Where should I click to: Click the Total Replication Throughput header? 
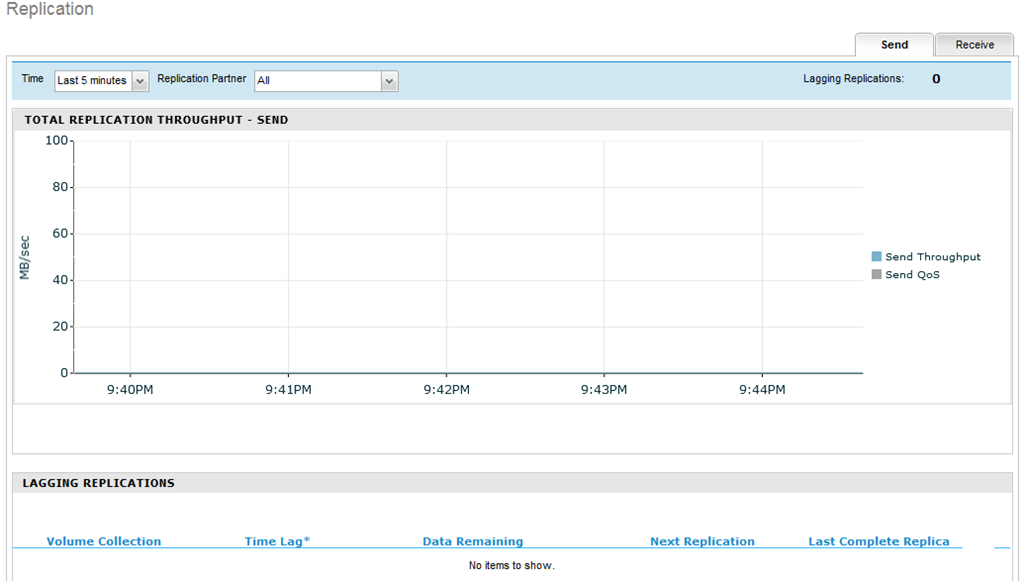pyautogui.click(x=156, y=120)
